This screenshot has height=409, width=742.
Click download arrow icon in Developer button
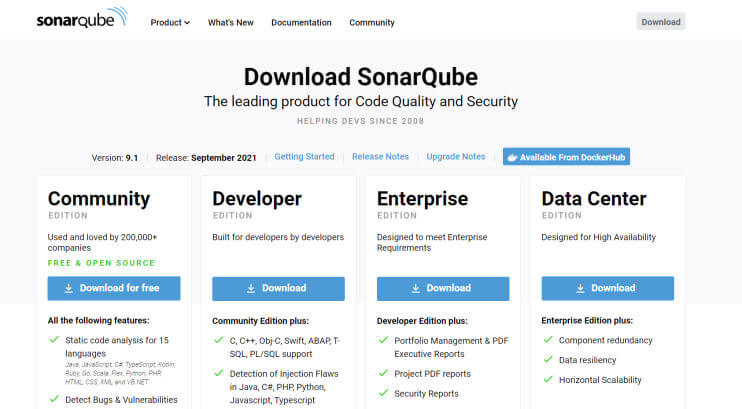(251, 288)
